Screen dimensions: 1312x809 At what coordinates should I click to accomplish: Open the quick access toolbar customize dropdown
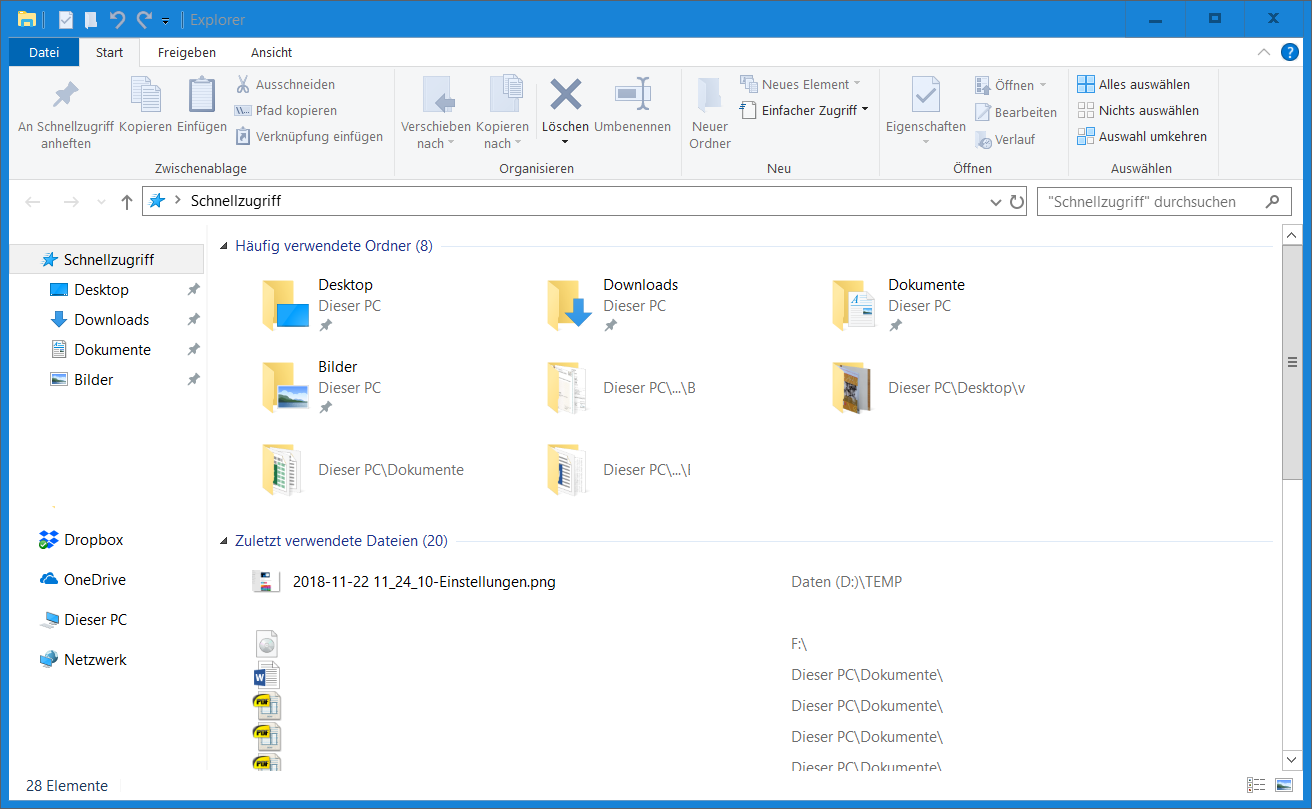[165, 20]
